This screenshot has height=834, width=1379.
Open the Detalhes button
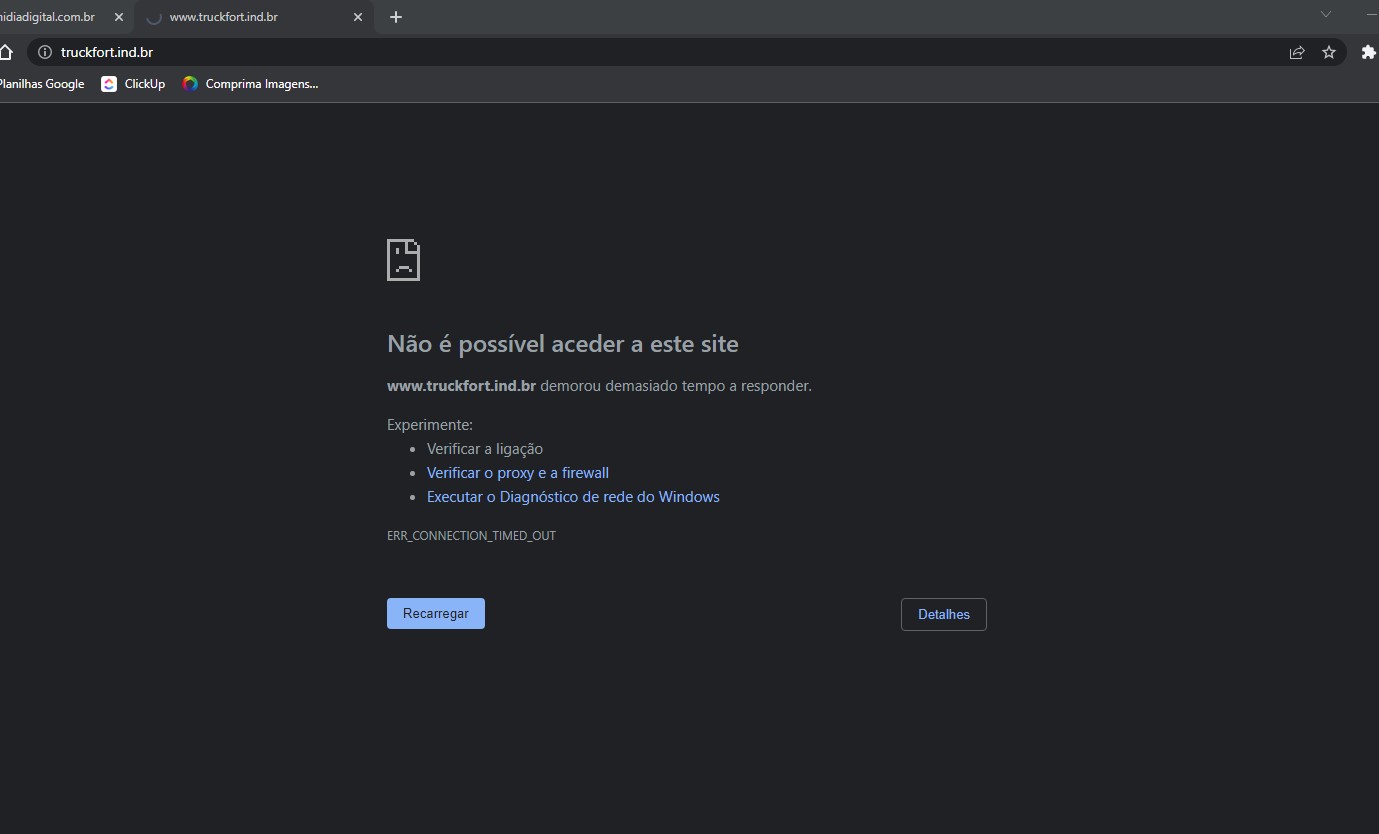tap(943, 615)
